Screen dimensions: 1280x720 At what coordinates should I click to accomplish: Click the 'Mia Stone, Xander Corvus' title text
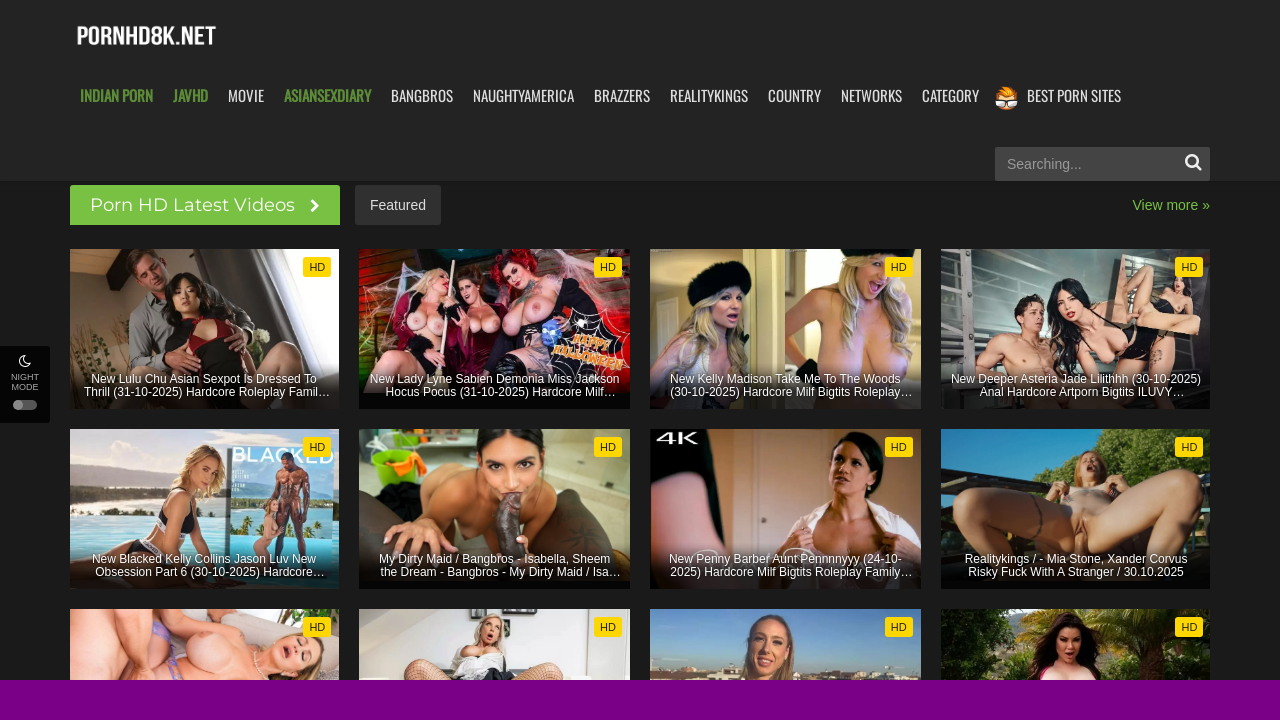click(x=1075, y=566)
